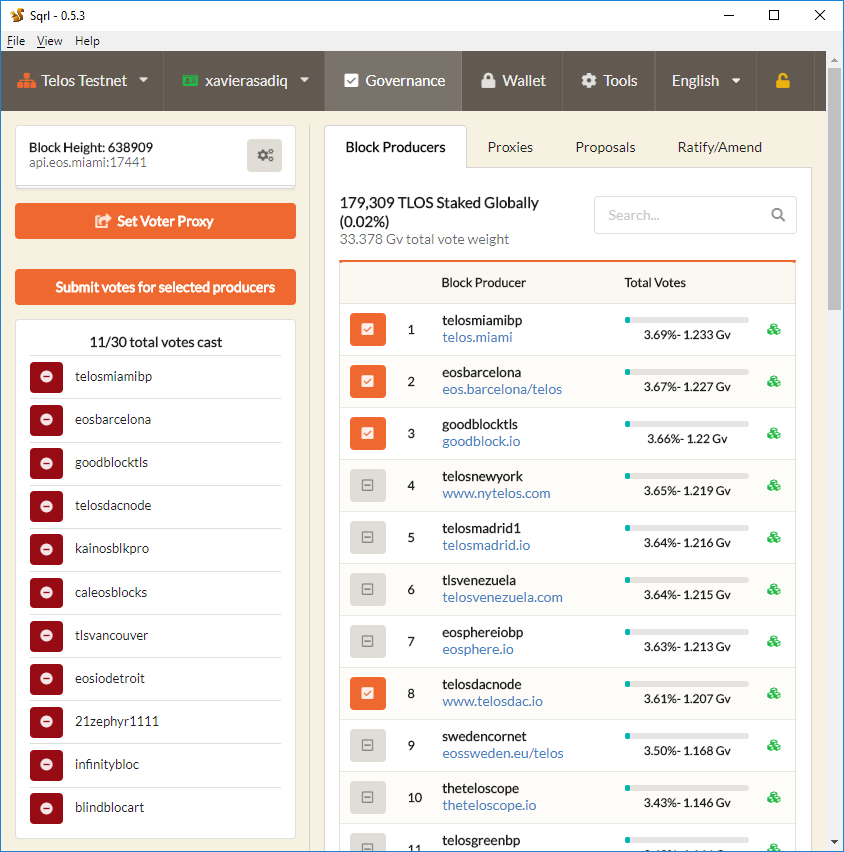Viewport: 844px width, 852px height.
Task: Remove 21zephyr1111 from votes cast list
Action: point(46,721)
